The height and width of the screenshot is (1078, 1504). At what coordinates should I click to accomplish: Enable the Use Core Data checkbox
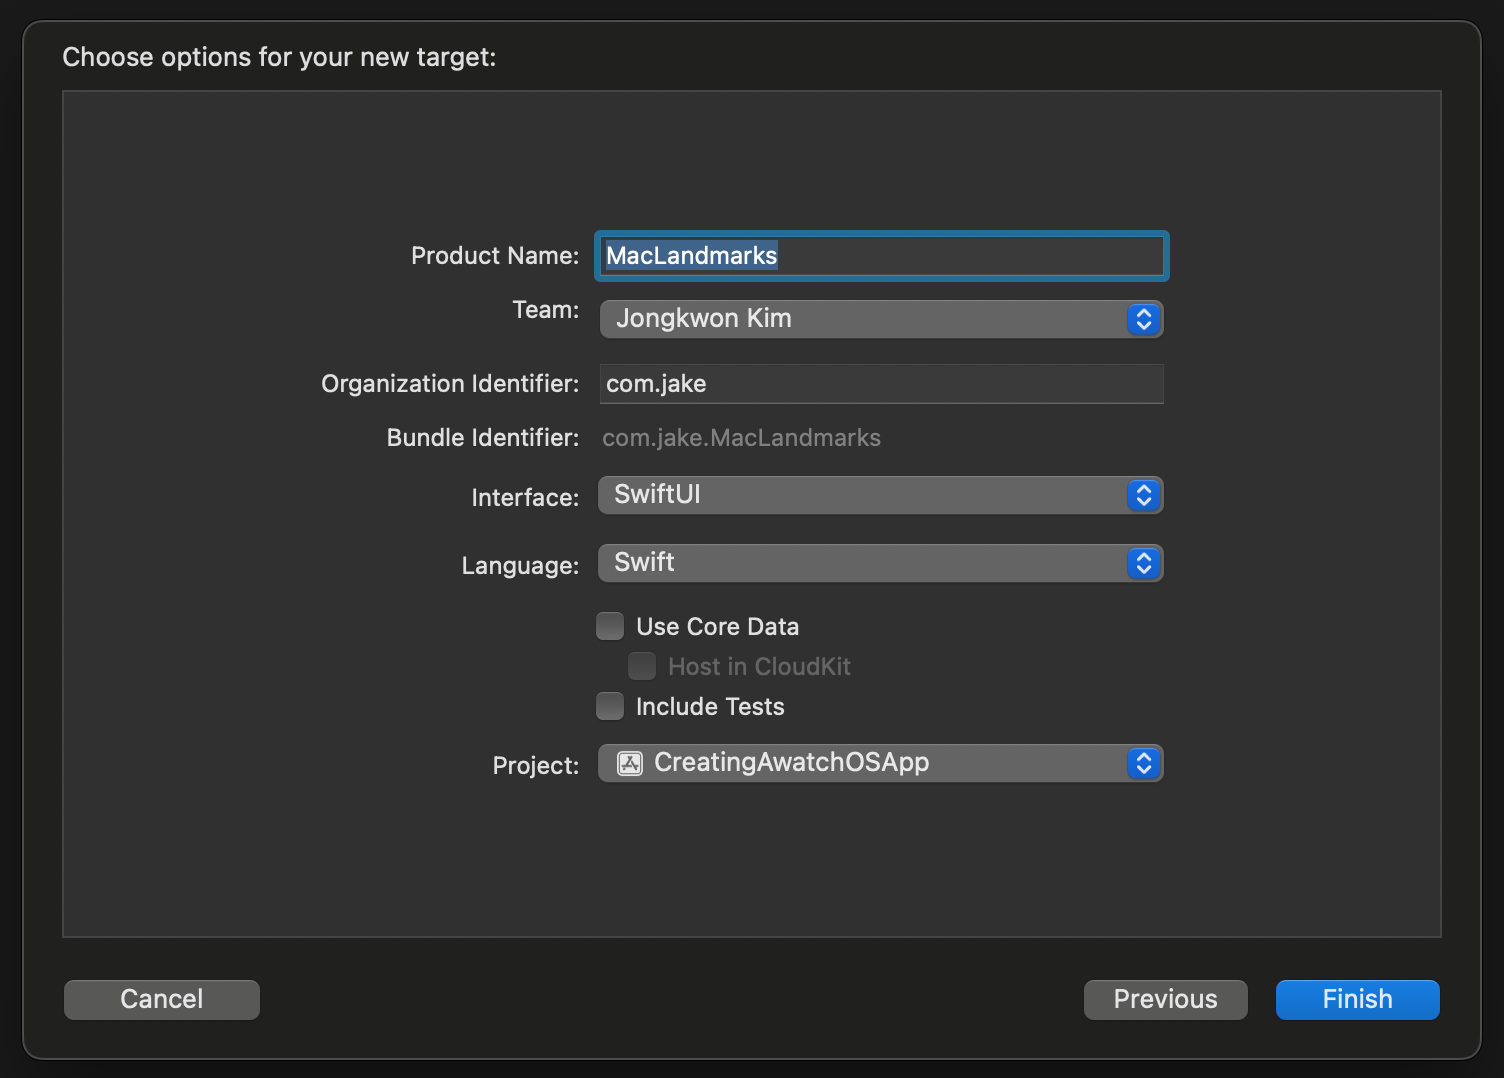click(x=610, y=626)
